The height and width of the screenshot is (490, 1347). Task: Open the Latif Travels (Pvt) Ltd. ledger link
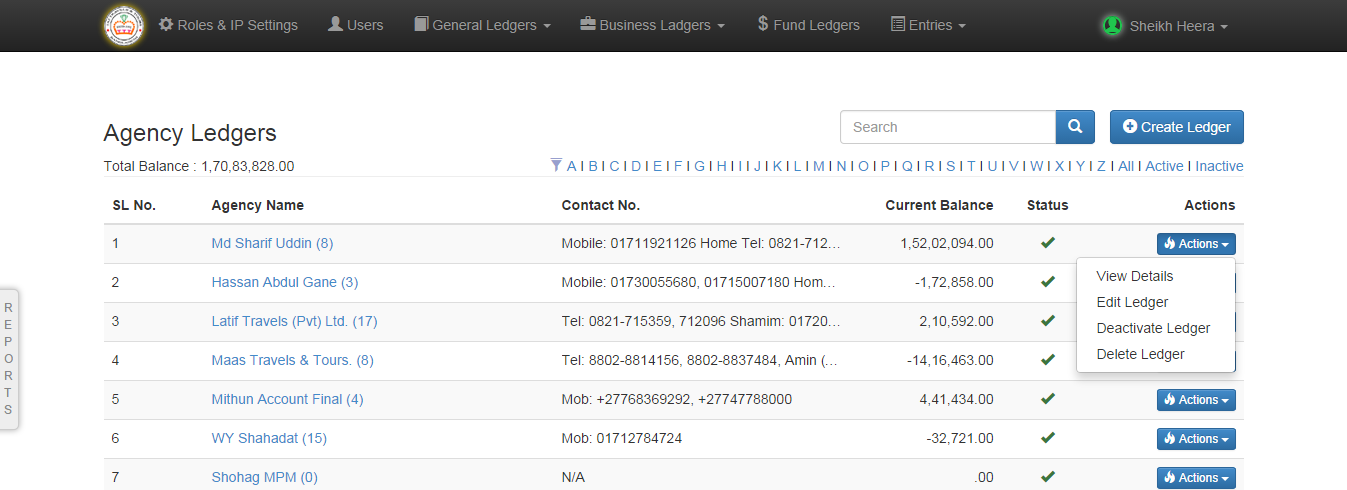click(x=294, y=321)
